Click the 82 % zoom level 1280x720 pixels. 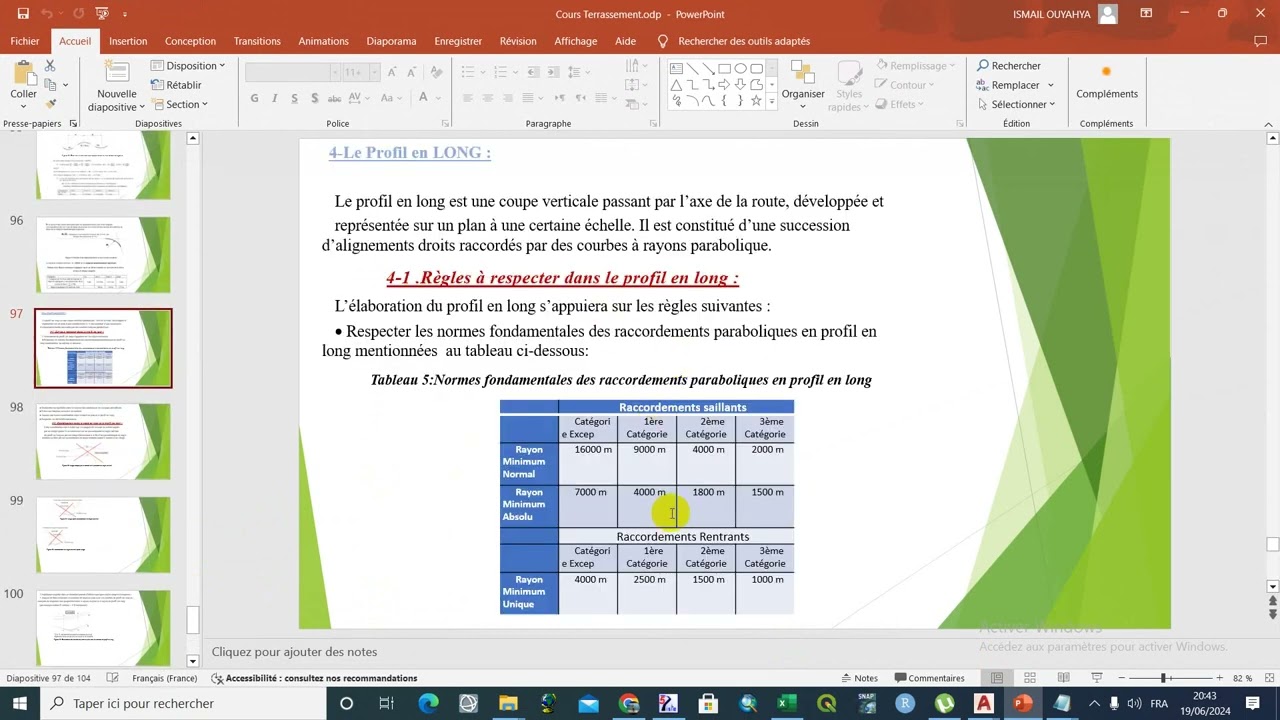pyautogui.click(x=1243, y=678)
